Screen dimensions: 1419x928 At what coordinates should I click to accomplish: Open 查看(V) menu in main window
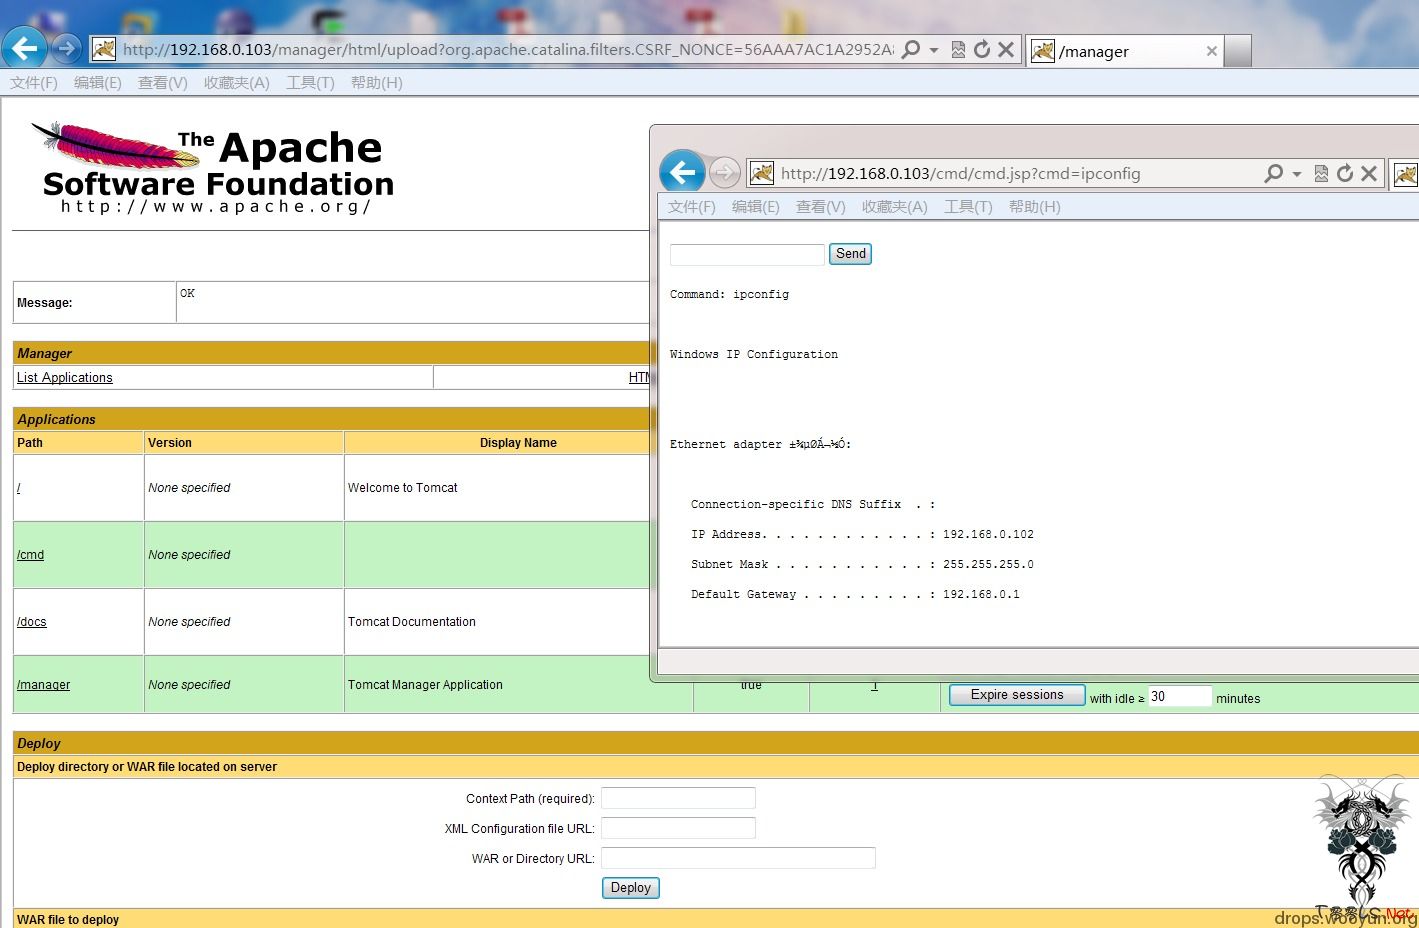coord(163,83)
